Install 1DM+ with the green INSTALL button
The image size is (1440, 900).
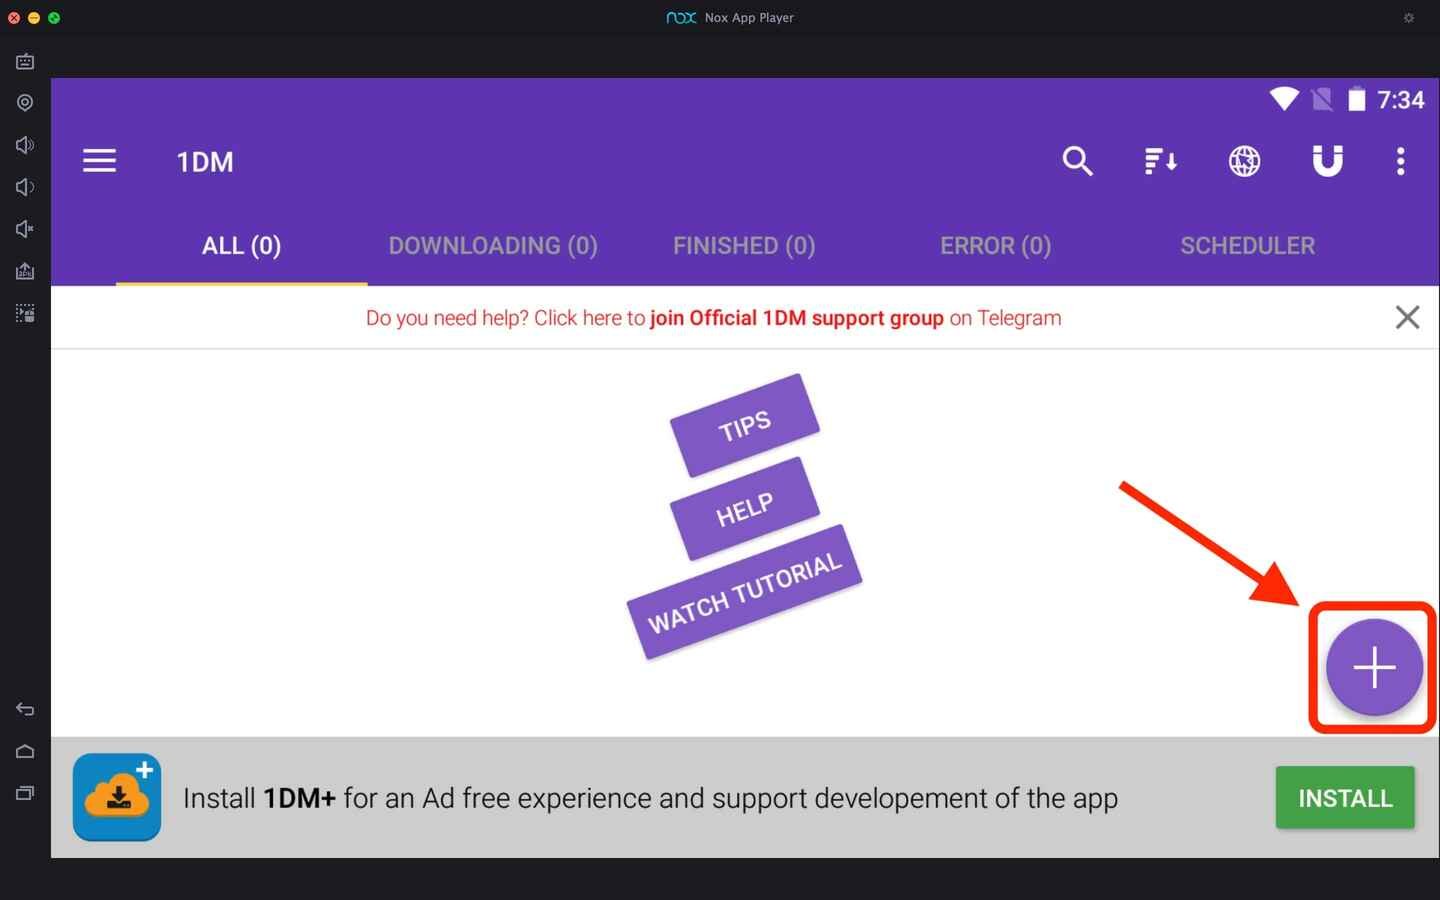click(x=1345, y=798)
